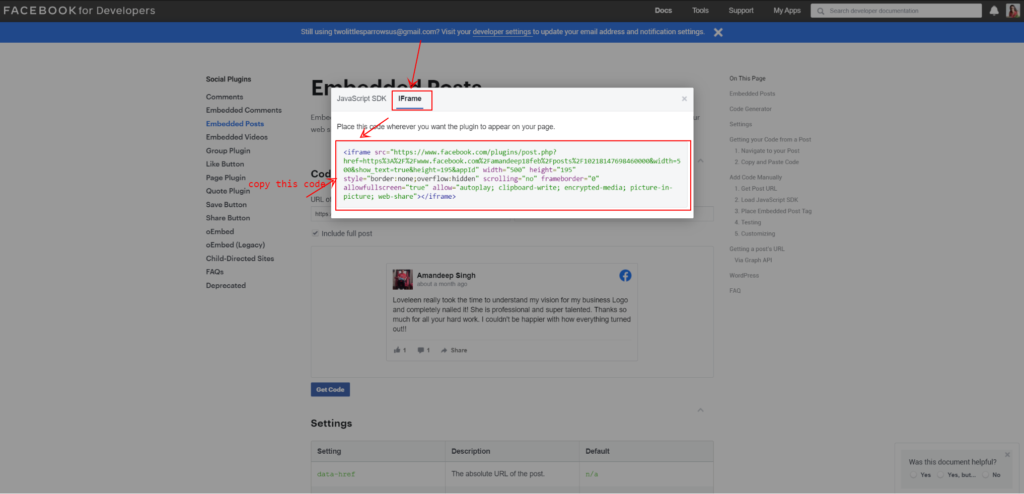This screenshot has width=1024, height=494.
Task: Open Amandeep Singh's profile picture thumbnail
Action: point(402,279)
